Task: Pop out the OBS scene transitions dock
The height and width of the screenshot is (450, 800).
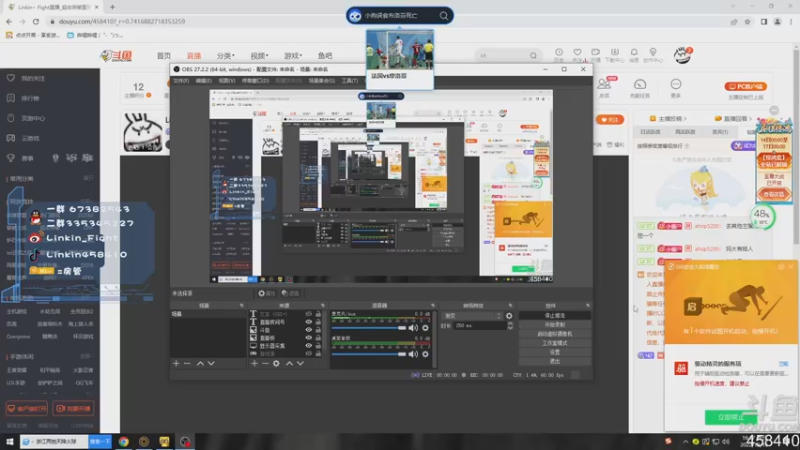Action: click(510, 305)
